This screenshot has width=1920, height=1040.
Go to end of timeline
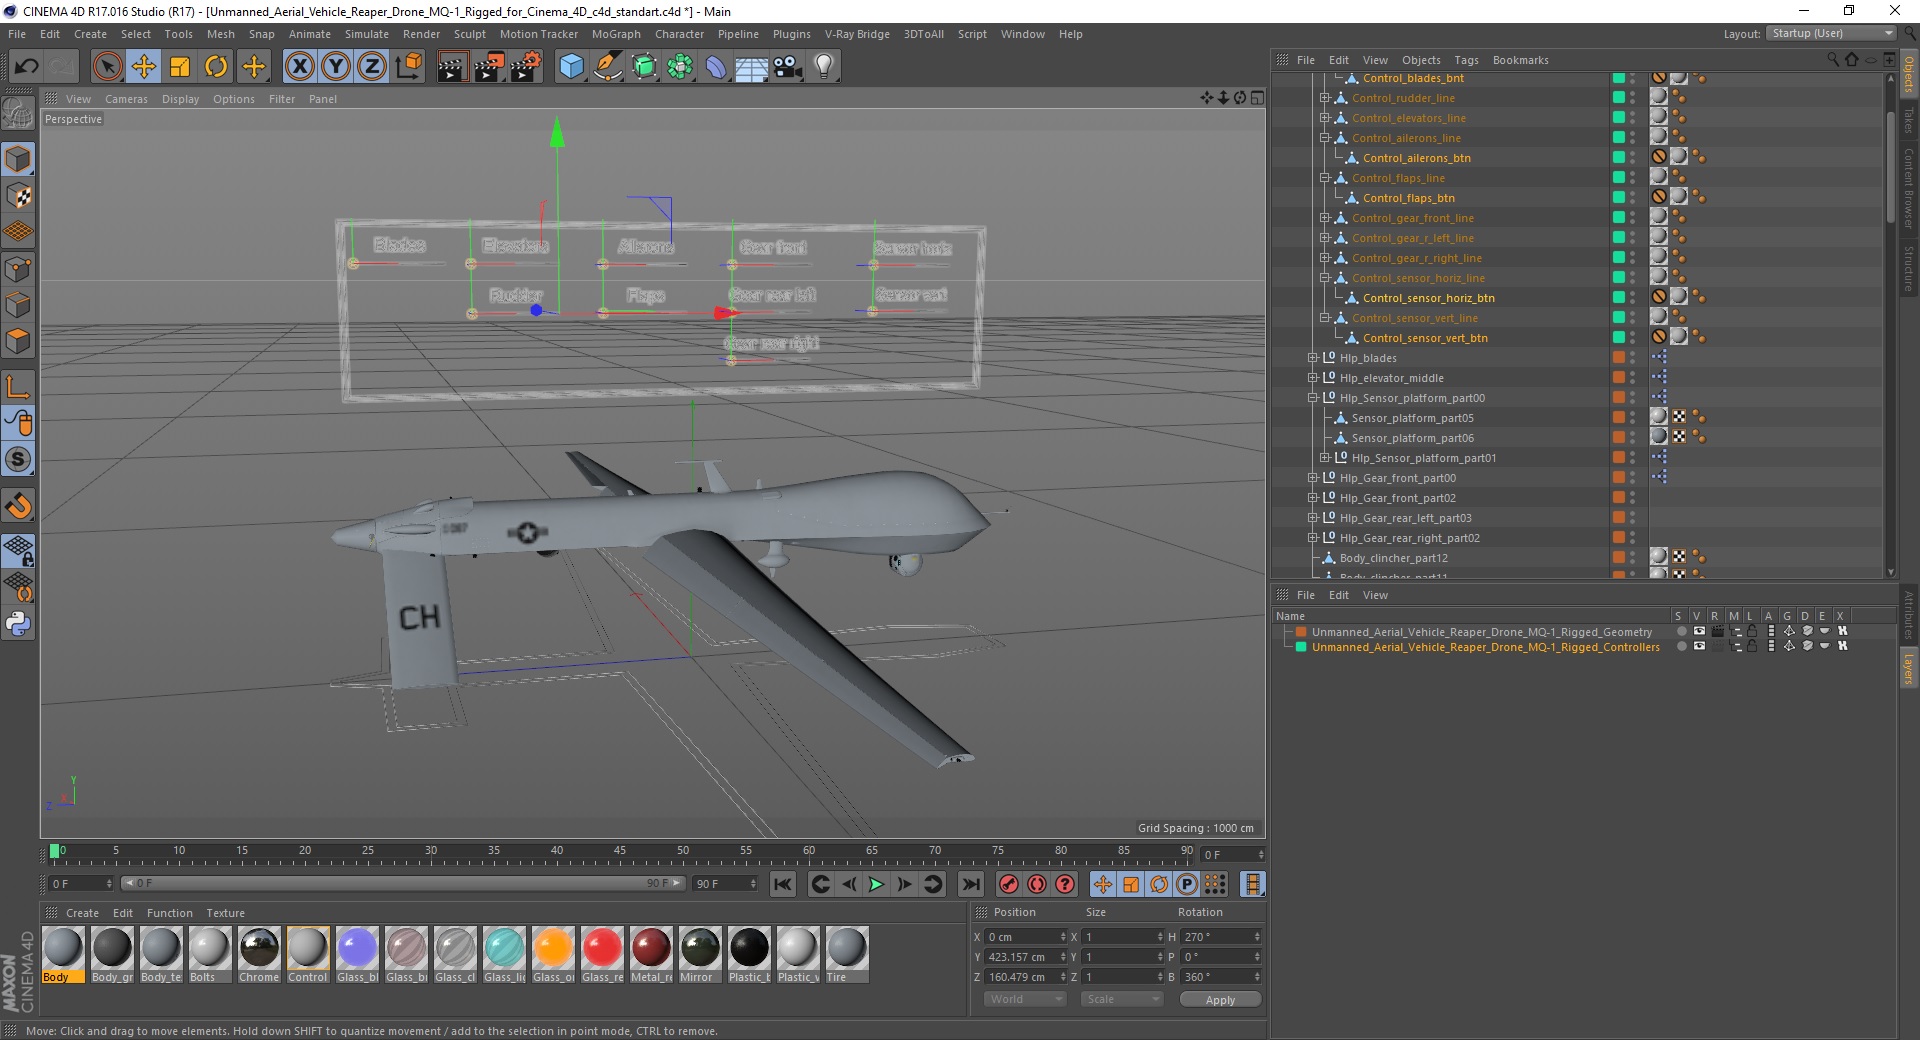point(970,884)
